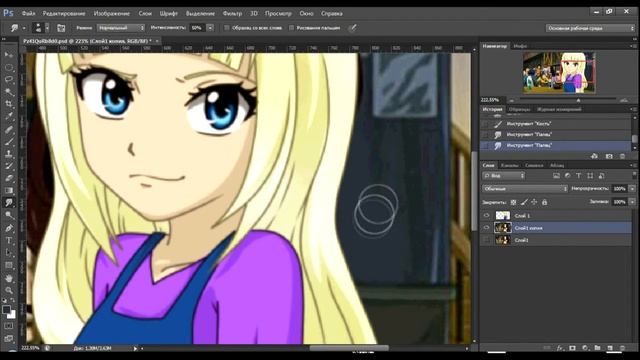Change screen mode from toolbox

click(x=9, y=338)
